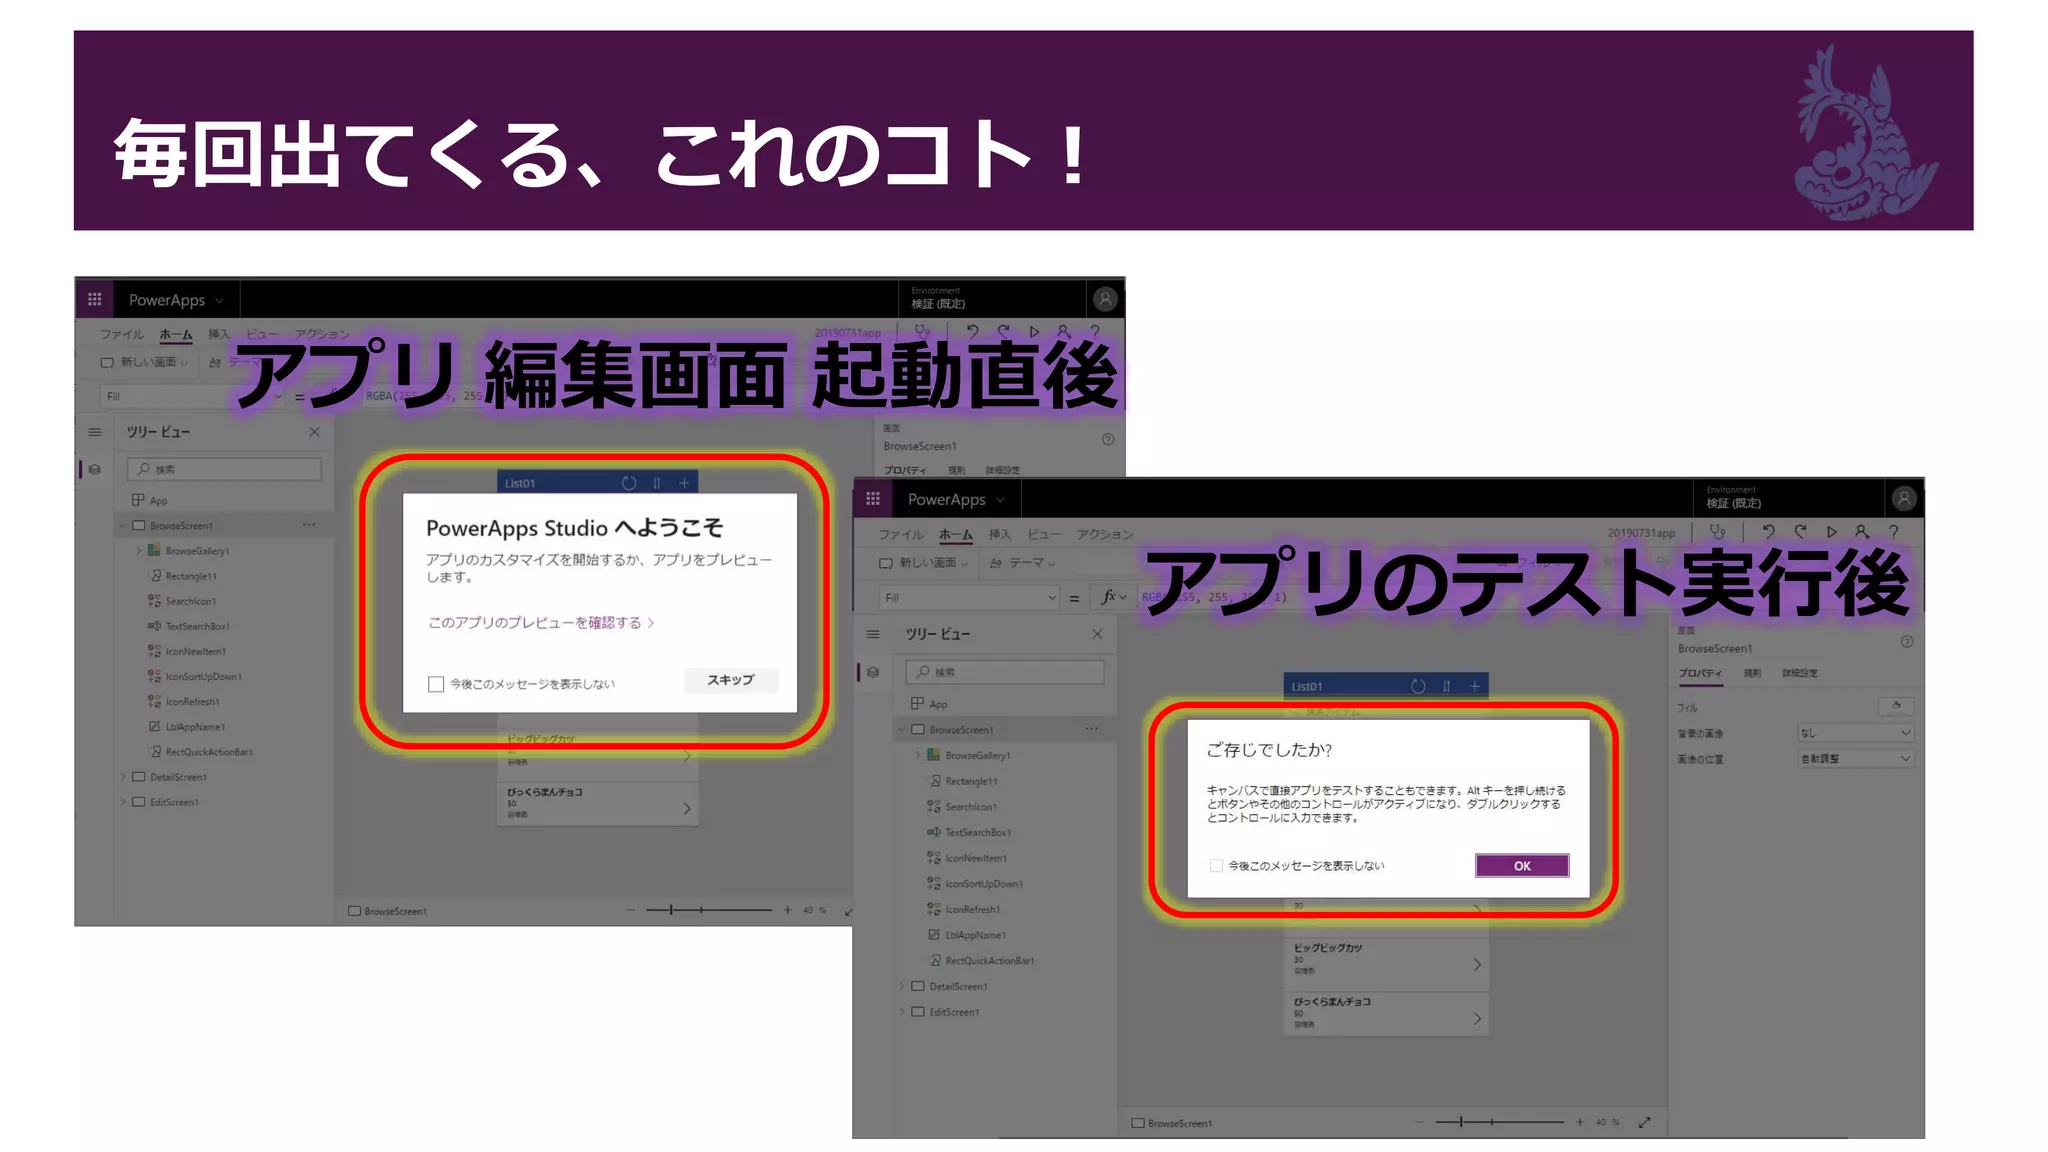Check 今後このメッセージを表示しない in the ご存じでしたか dialog

pyautogui.click(x=1216, y=866)
